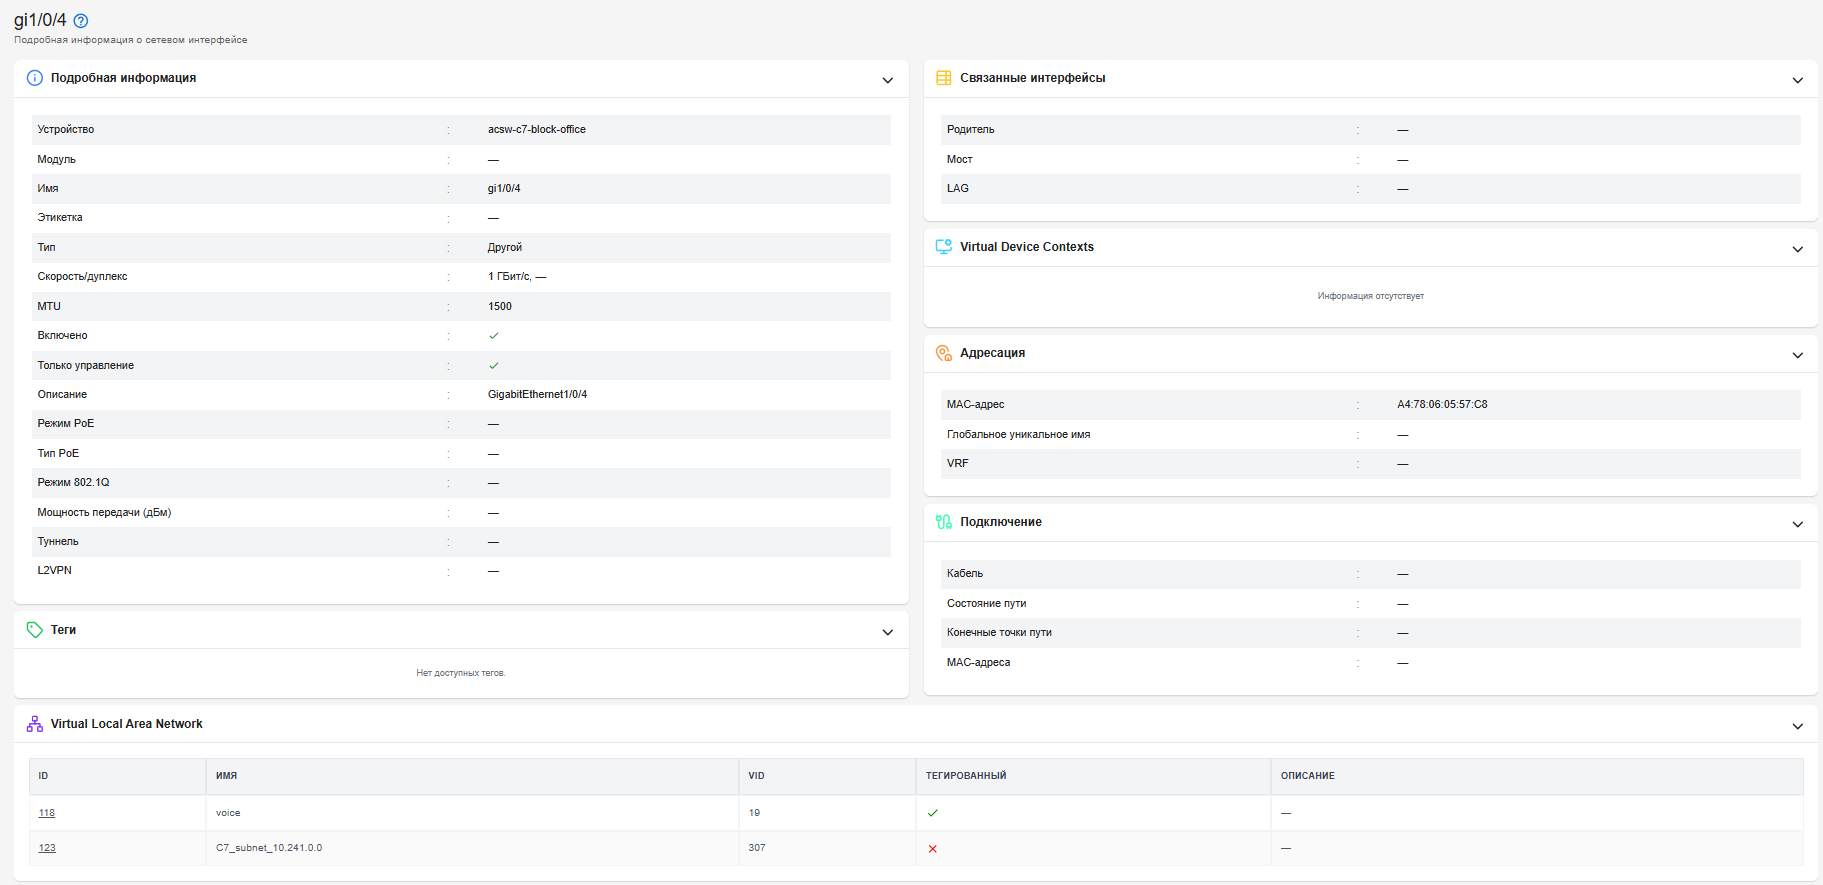Click the Virtual Device Contexts monitor icon

tap(944, 247)
